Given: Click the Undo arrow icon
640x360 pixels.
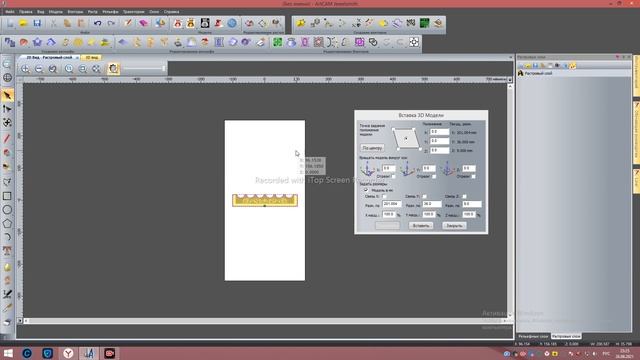Looking at the screenshot, I should click(x=97, y=23).
